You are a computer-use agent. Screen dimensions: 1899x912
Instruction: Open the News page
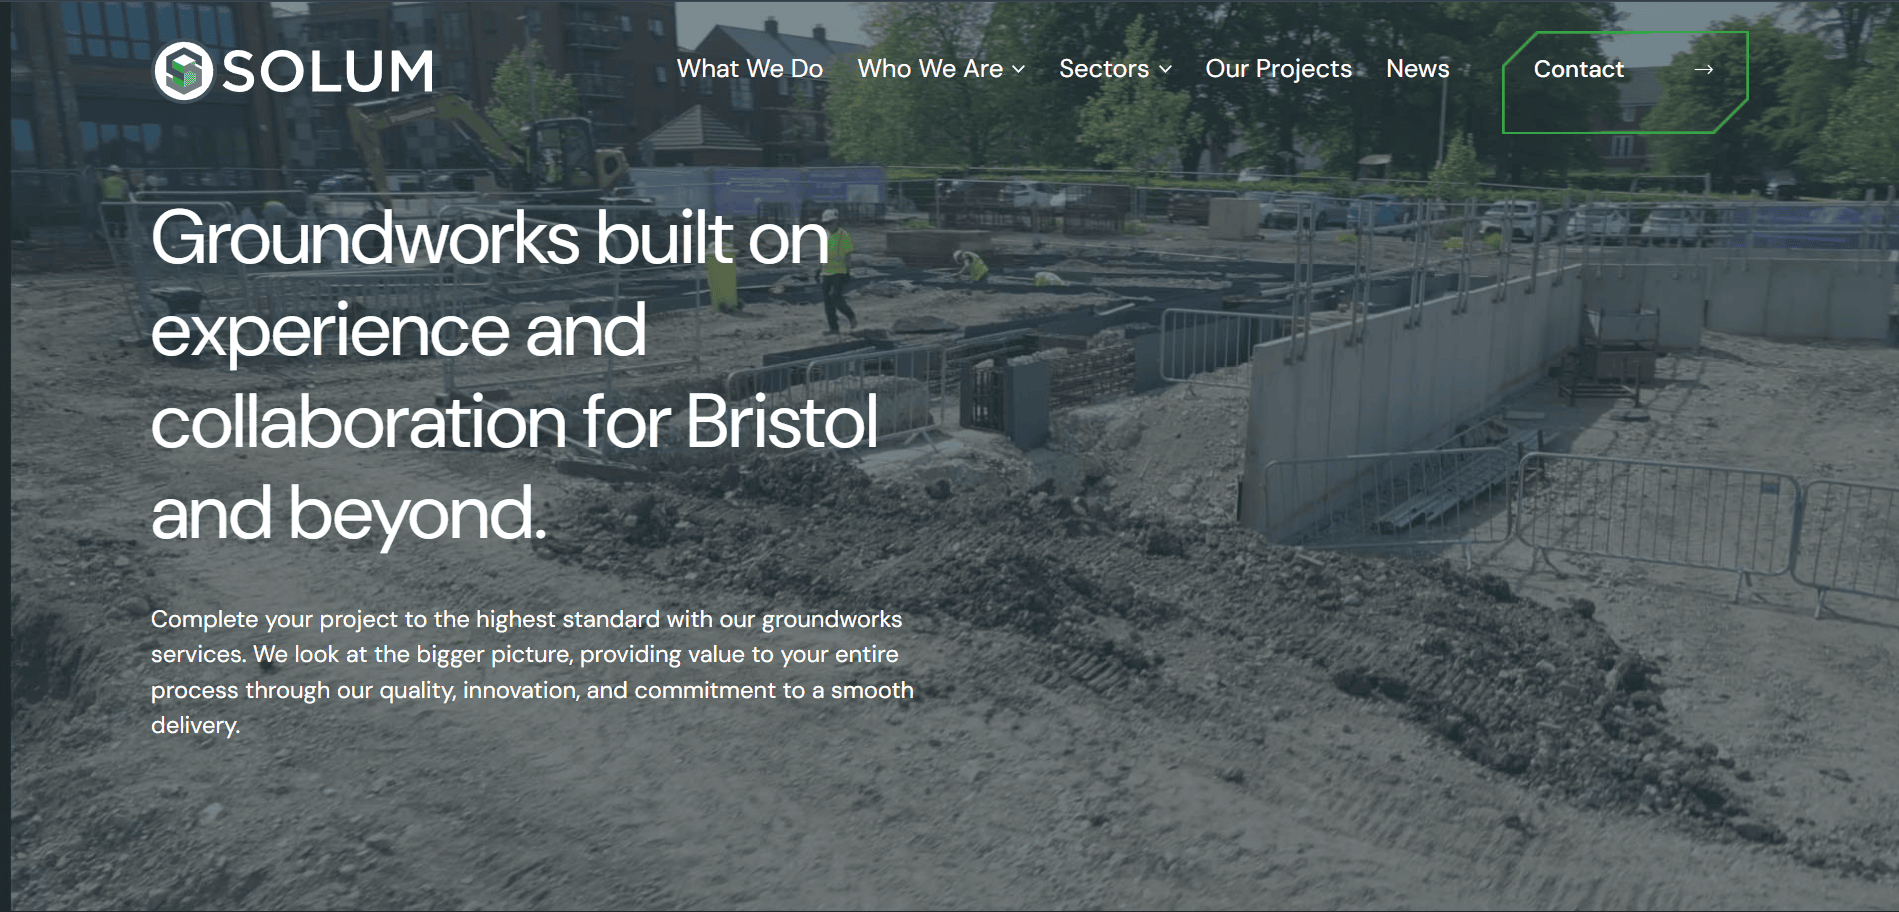pos(1417,69)
